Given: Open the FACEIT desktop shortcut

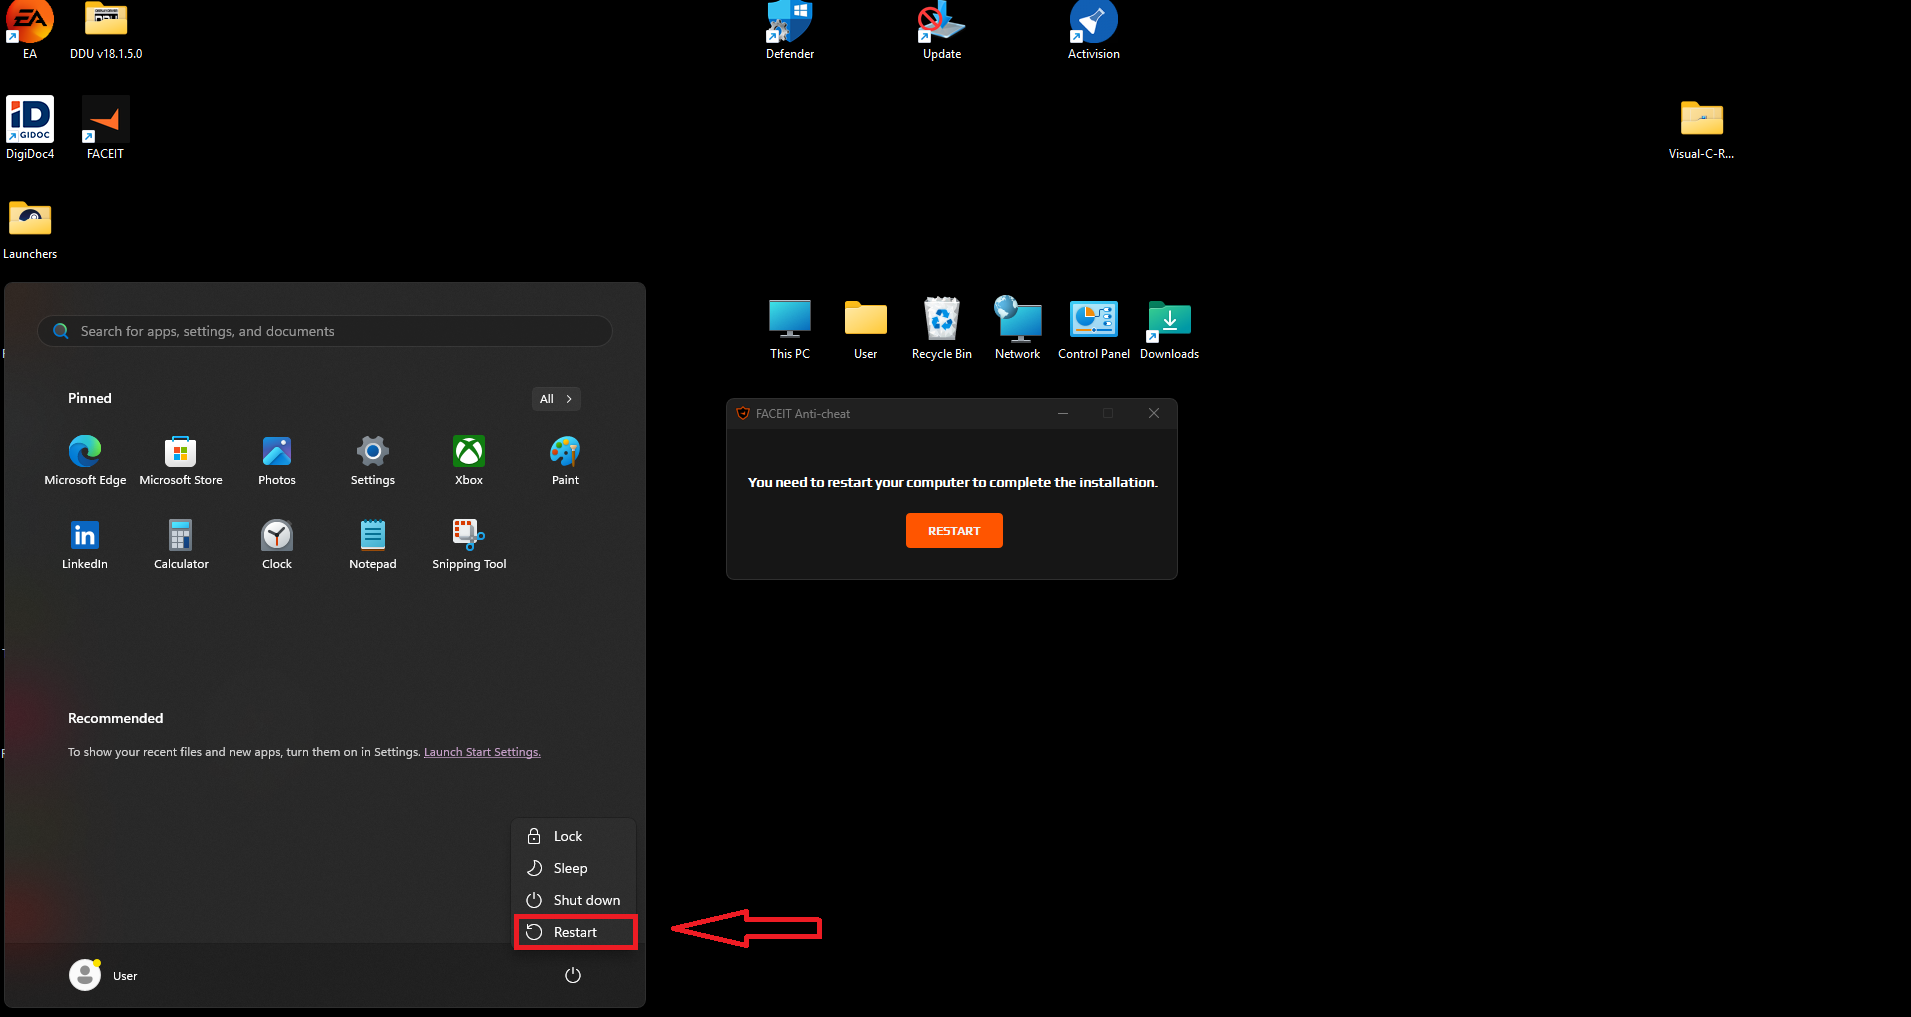Looking at the screenshot, I should [x=105, y=127].
